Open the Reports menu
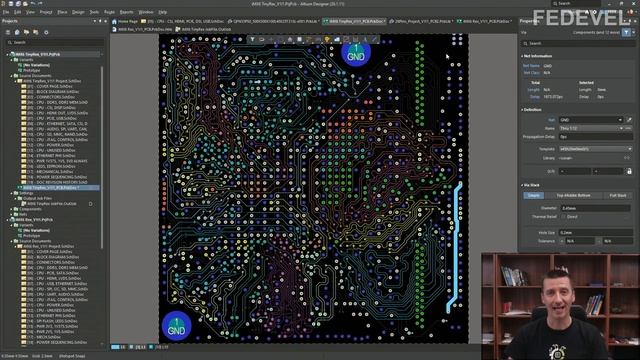Screen dimensions: 640x360 (126, 12)
